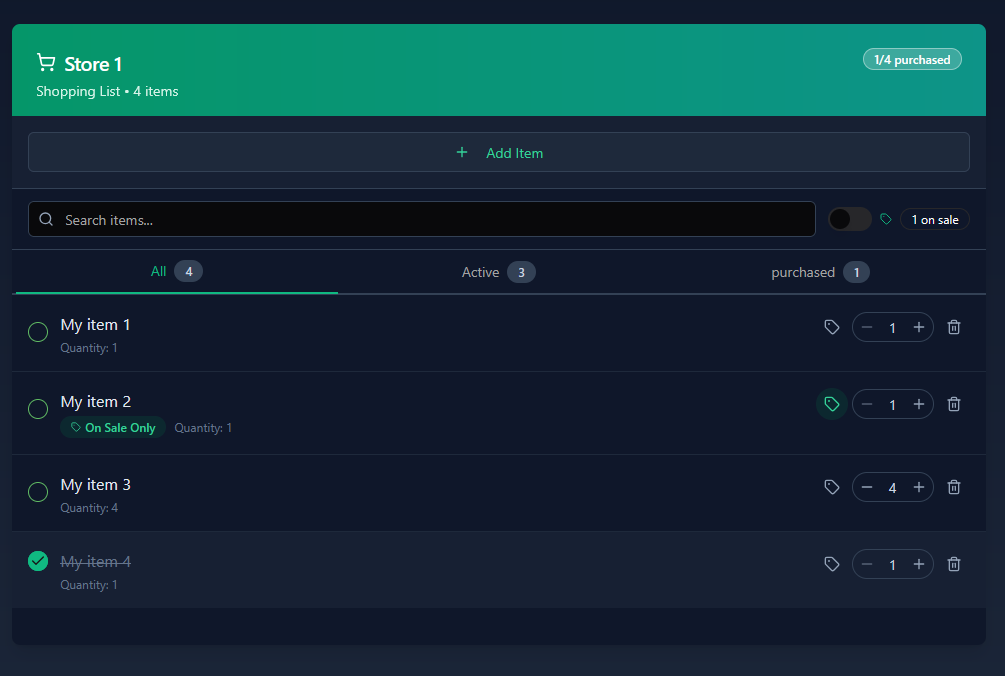Delete My item 4 via trash icon
Viewport: 1005px width, 676px height.
click(954, 564)
